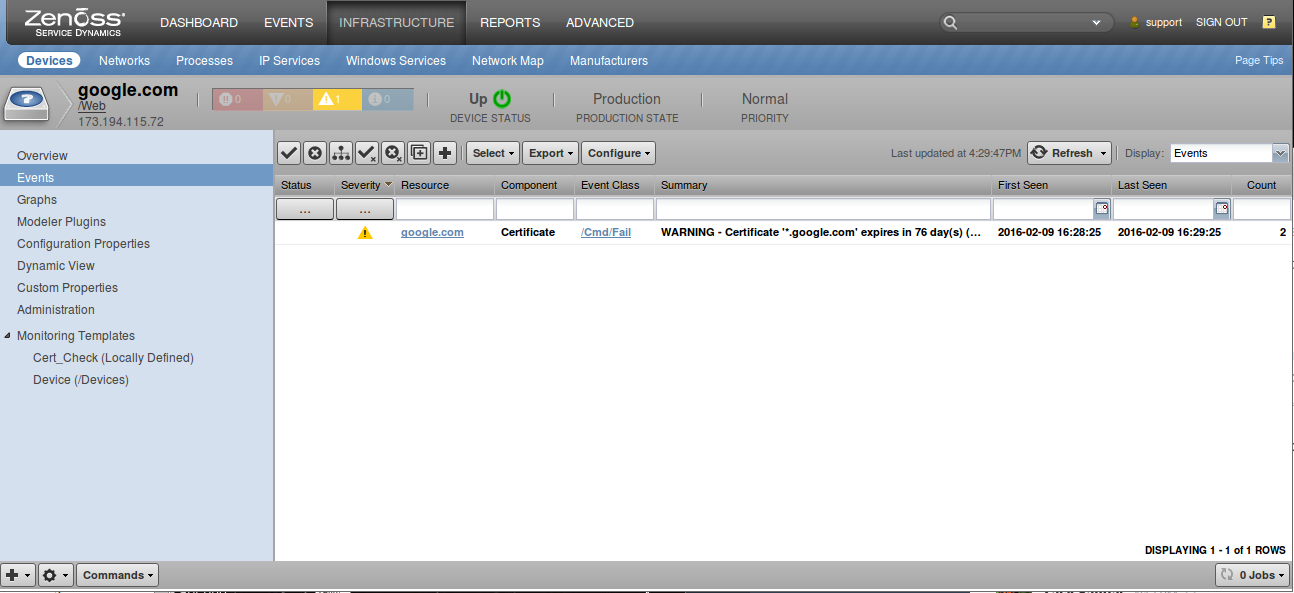
Task: Click the critical events red rainbow counter
Action: click(x=237, y=99)
